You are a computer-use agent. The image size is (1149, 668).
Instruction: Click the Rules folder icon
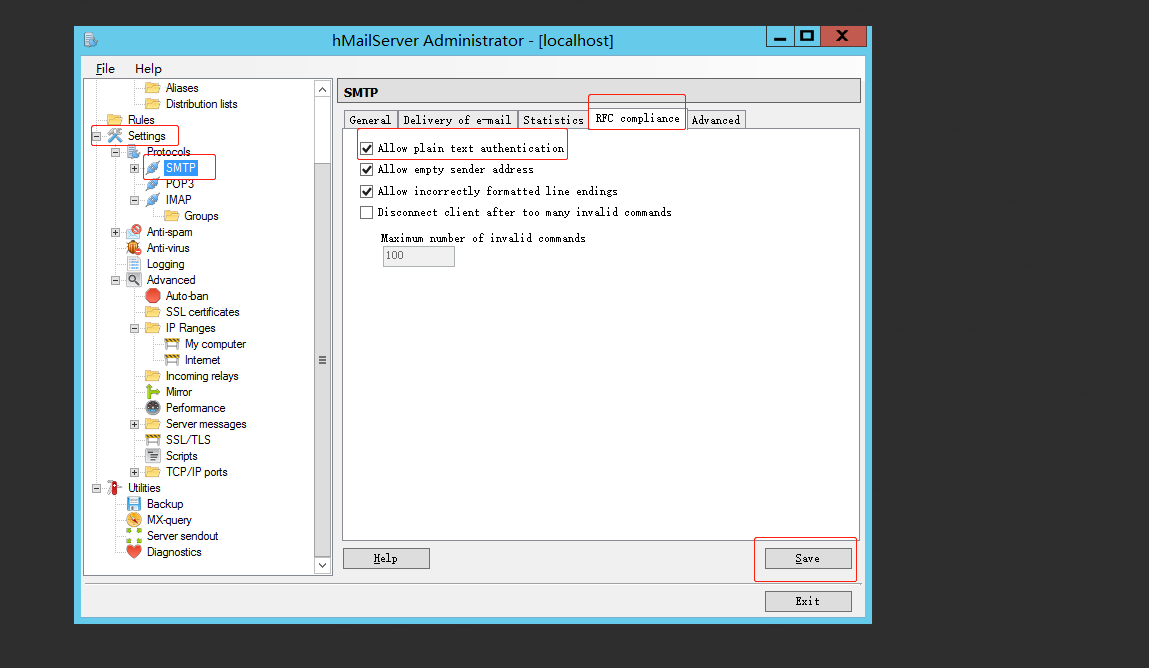click(115, 119)
